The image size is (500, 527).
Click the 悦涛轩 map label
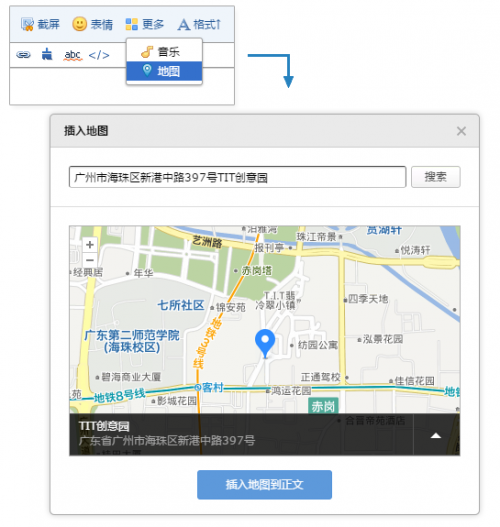coord(416,250)
